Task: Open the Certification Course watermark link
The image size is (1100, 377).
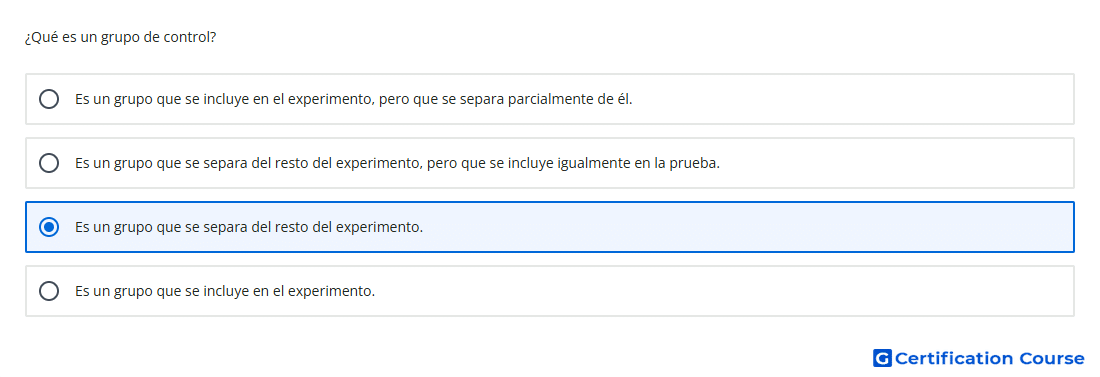Action: pyautogui.click(x=979, y=358)
